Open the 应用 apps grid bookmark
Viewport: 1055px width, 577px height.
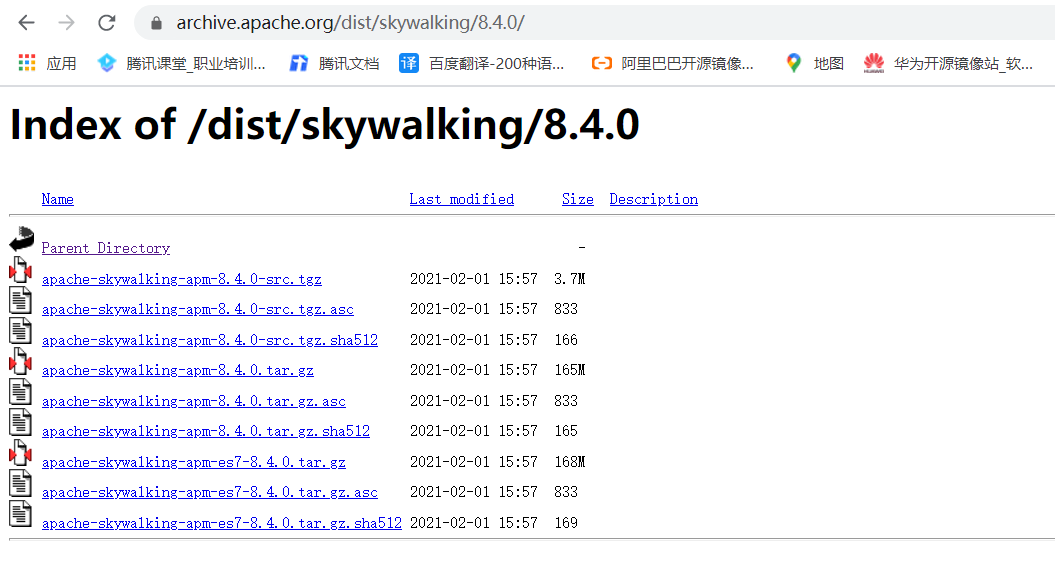(47, 63)
